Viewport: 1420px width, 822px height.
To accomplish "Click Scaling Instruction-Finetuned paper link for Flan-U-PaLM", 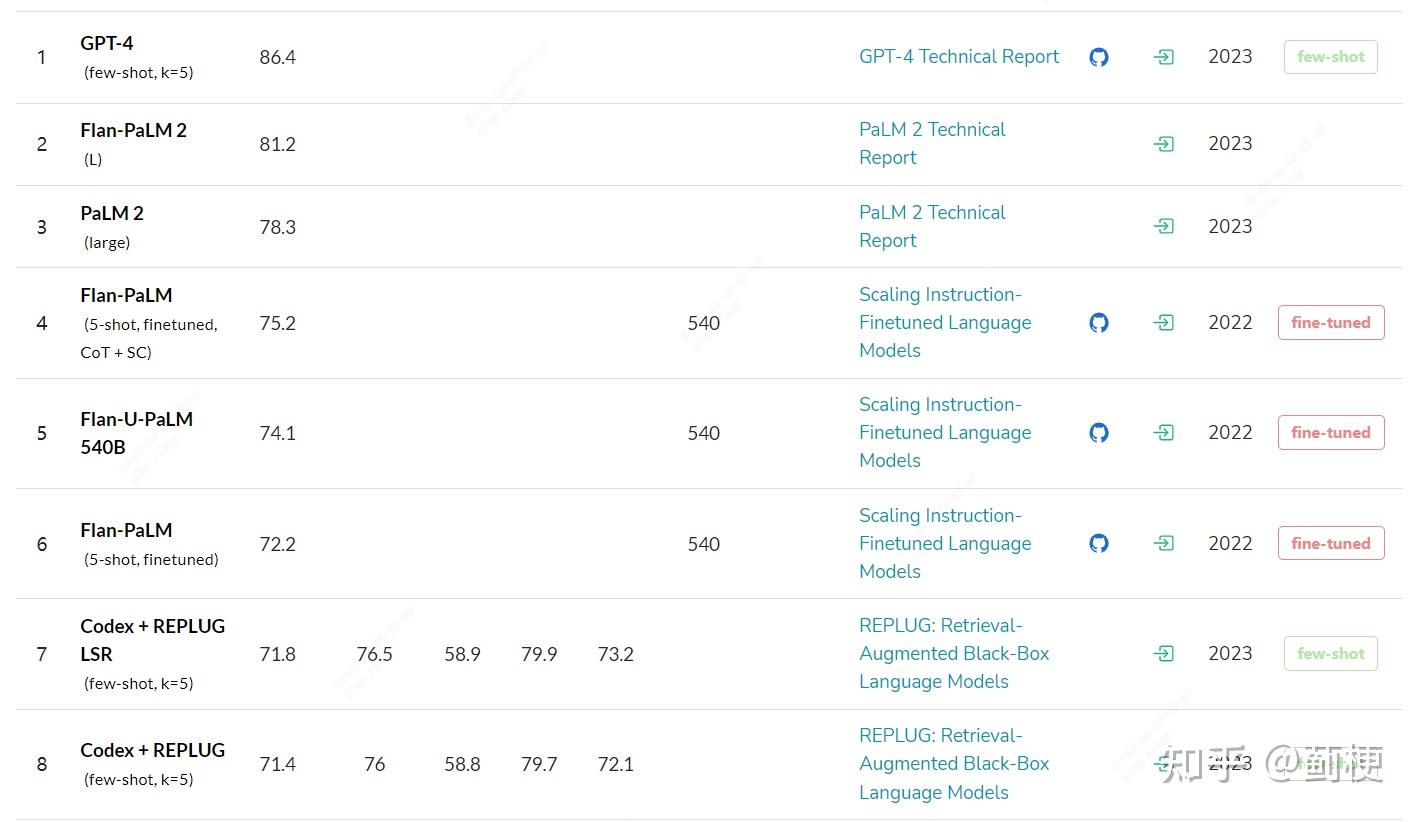I will 944,432.
